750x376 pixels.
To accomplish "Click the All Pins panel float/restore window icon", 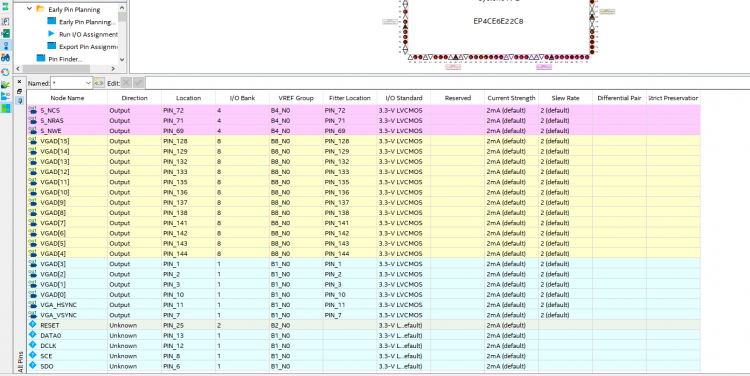I will pos(20,91).
